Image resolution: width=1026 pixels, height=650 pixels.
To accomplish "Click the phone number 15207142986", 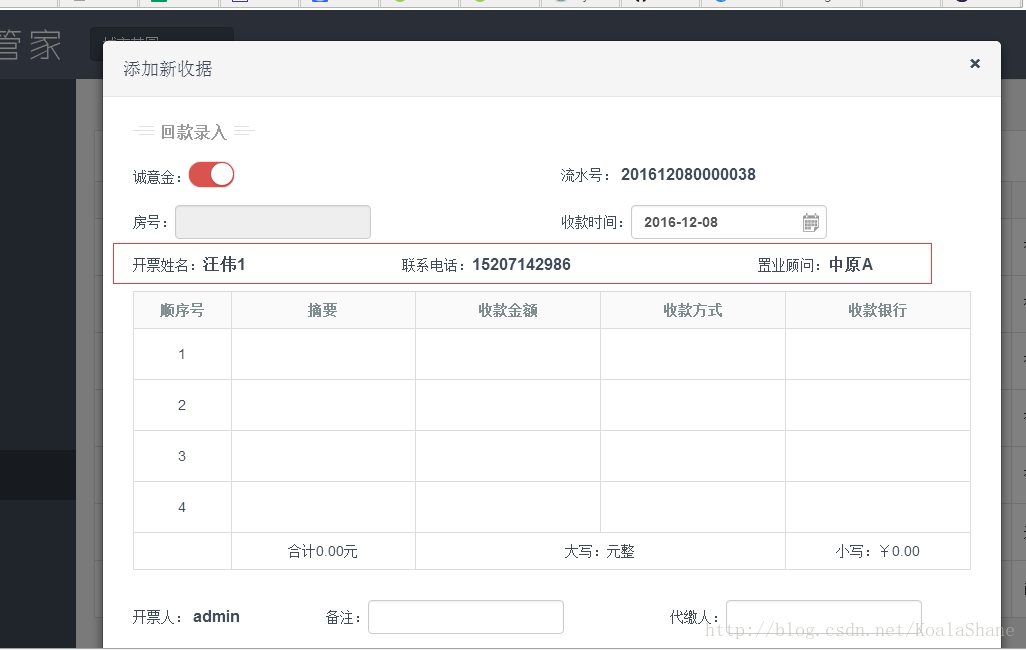I will (x=522, y=264).
